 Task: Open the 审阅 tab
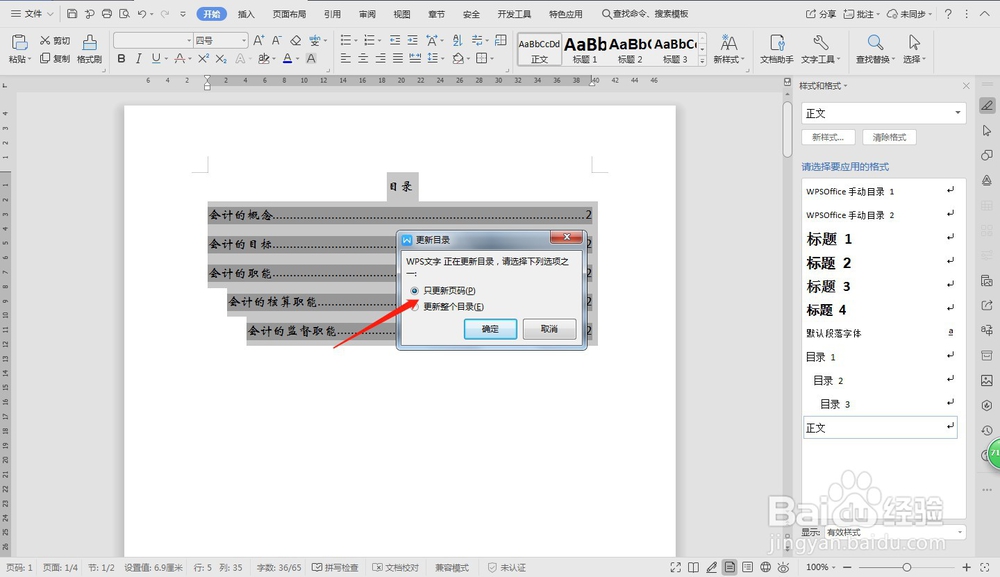coord(367,14)
